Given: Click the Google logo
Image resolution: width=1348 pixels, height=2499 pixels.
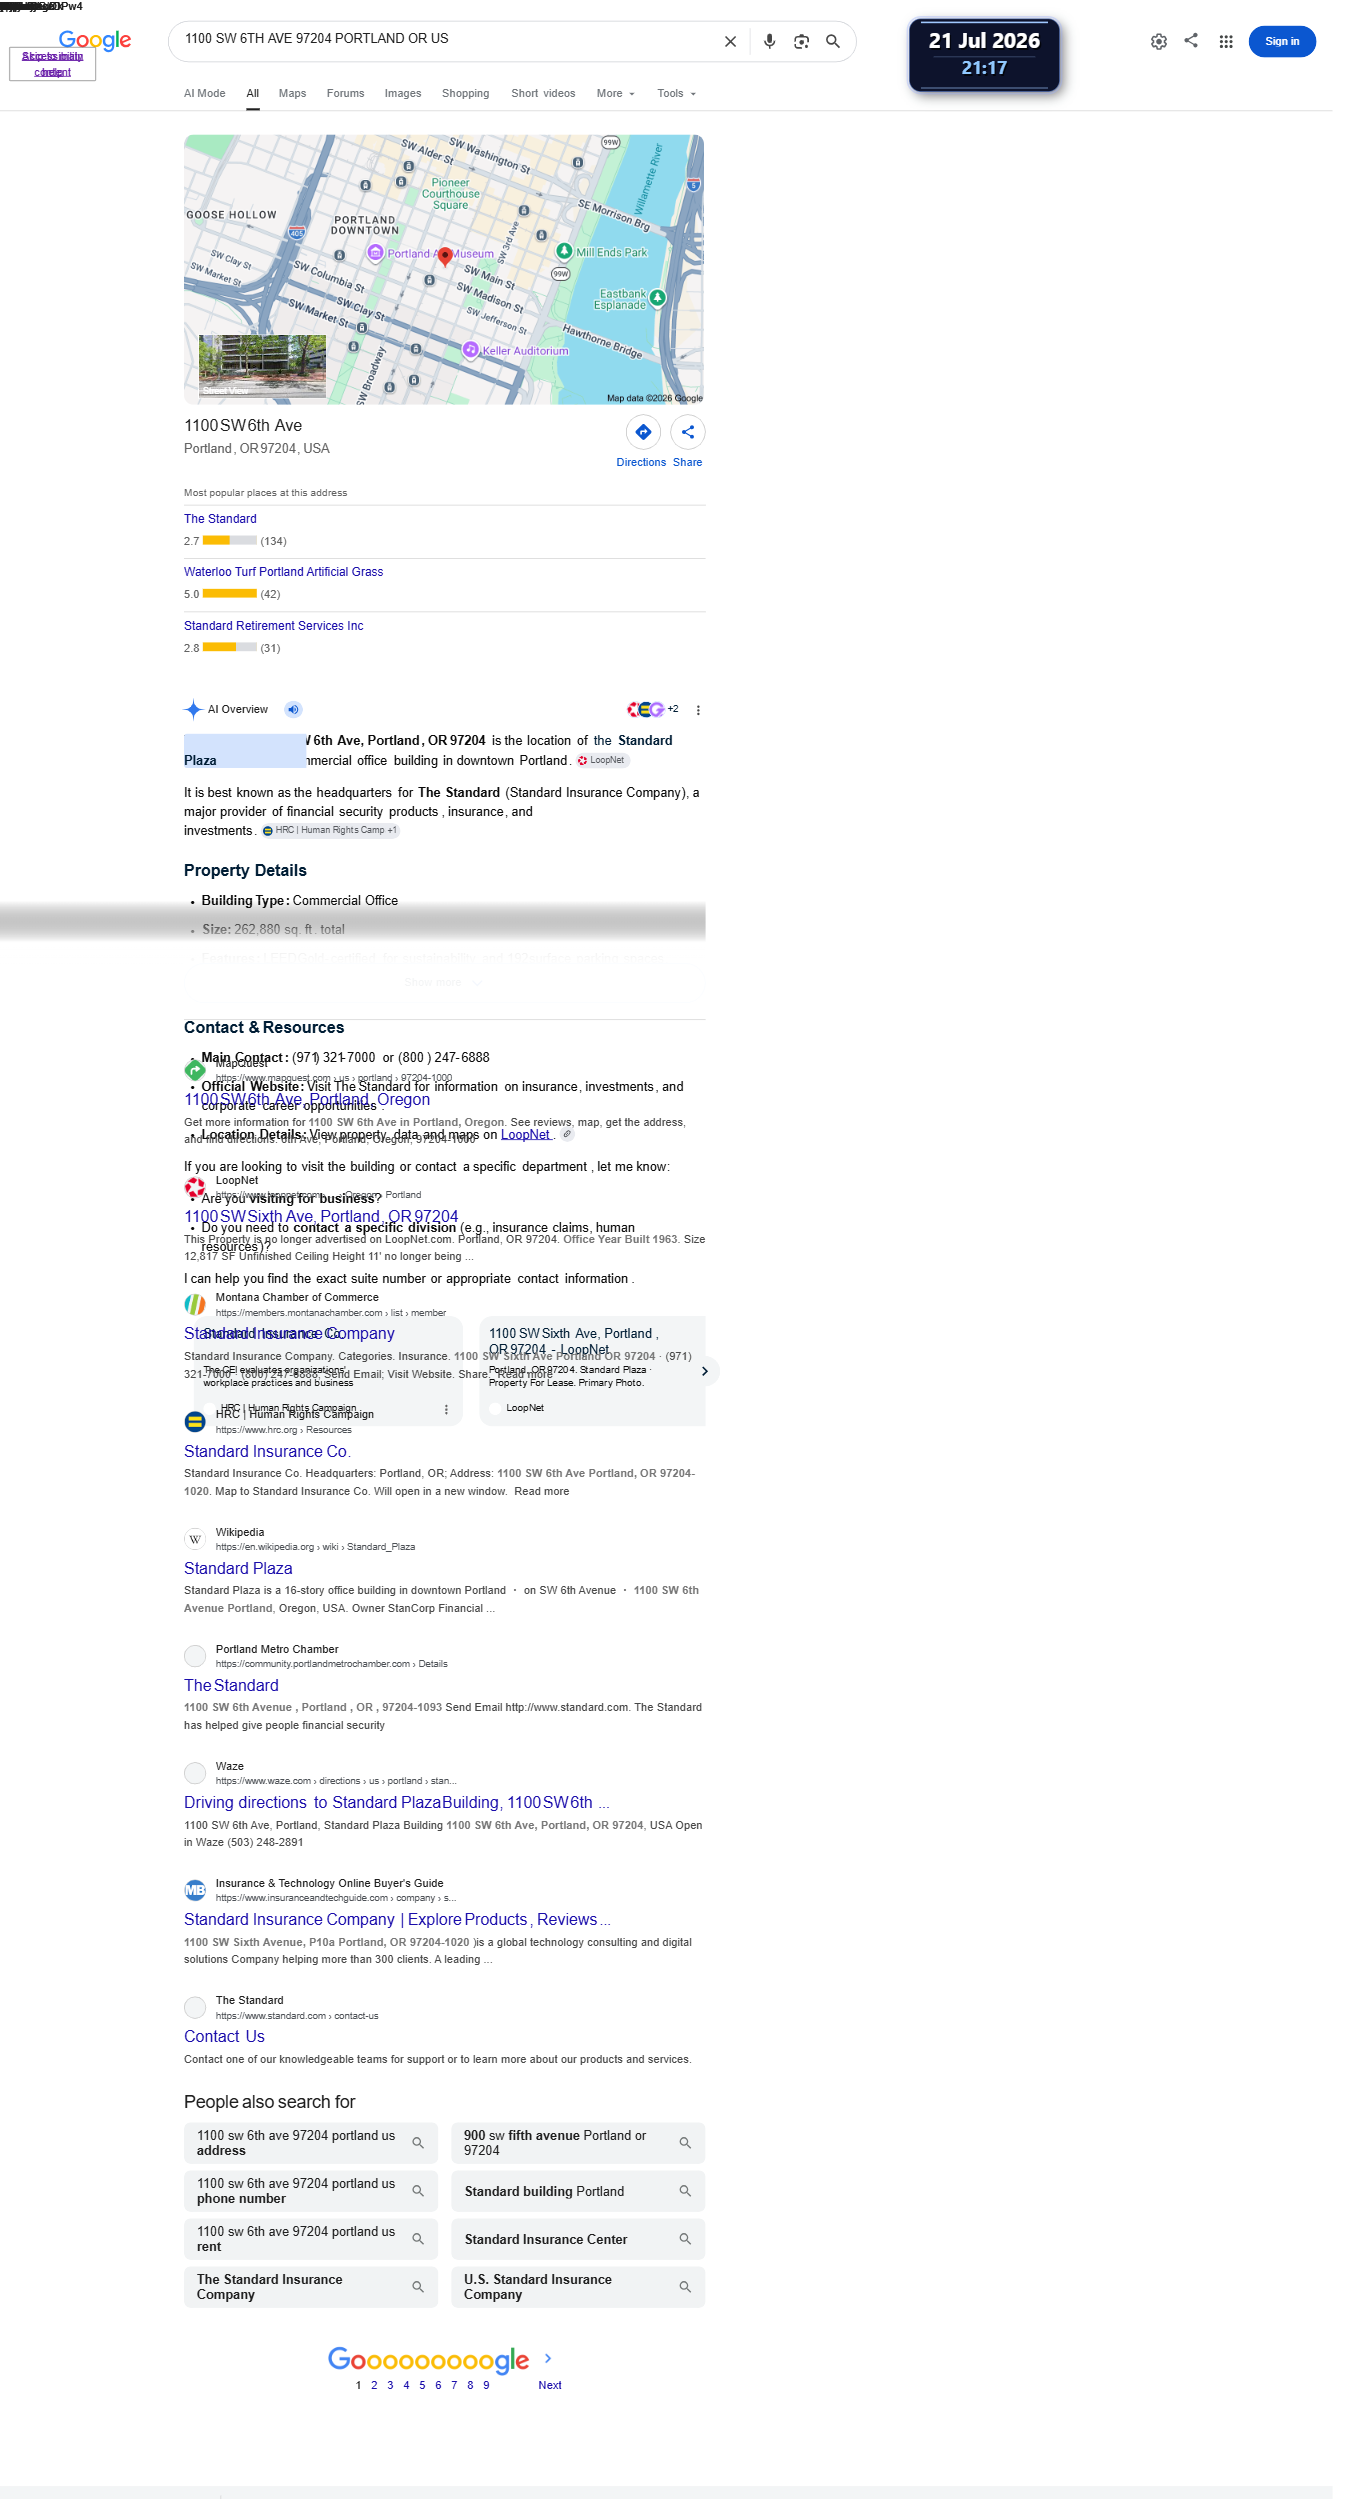Looking at the screenshot, I should [x=95, y=40].
